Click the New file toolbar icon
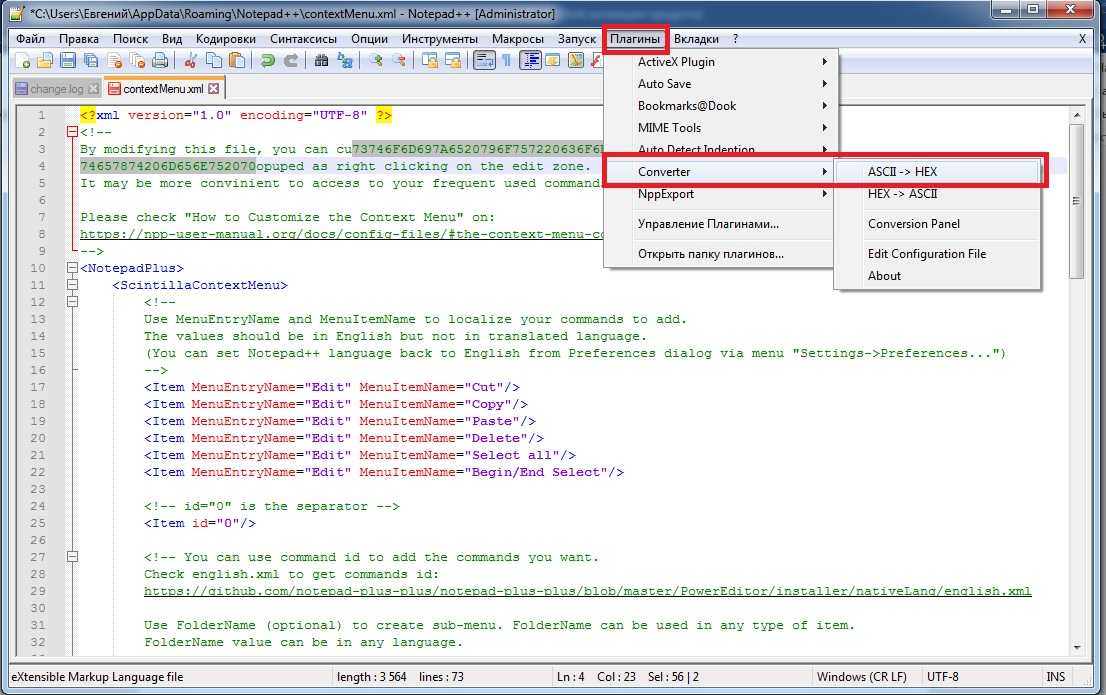1106x695 pixels. click(x=21, y=61)
